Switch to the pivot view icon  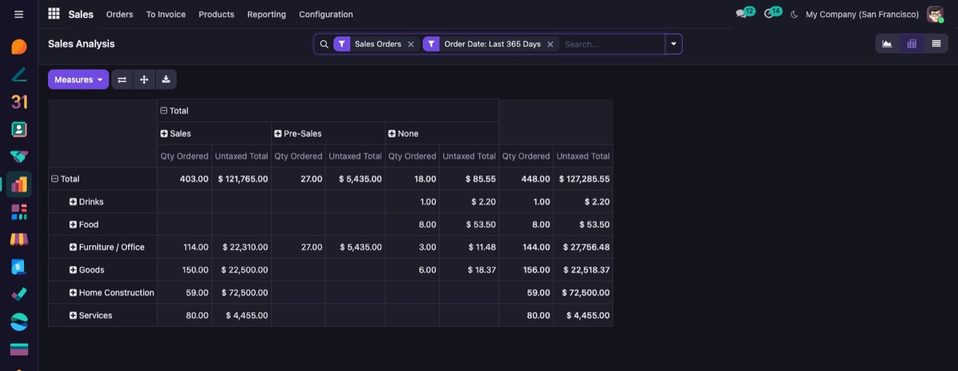click(912, 43)
